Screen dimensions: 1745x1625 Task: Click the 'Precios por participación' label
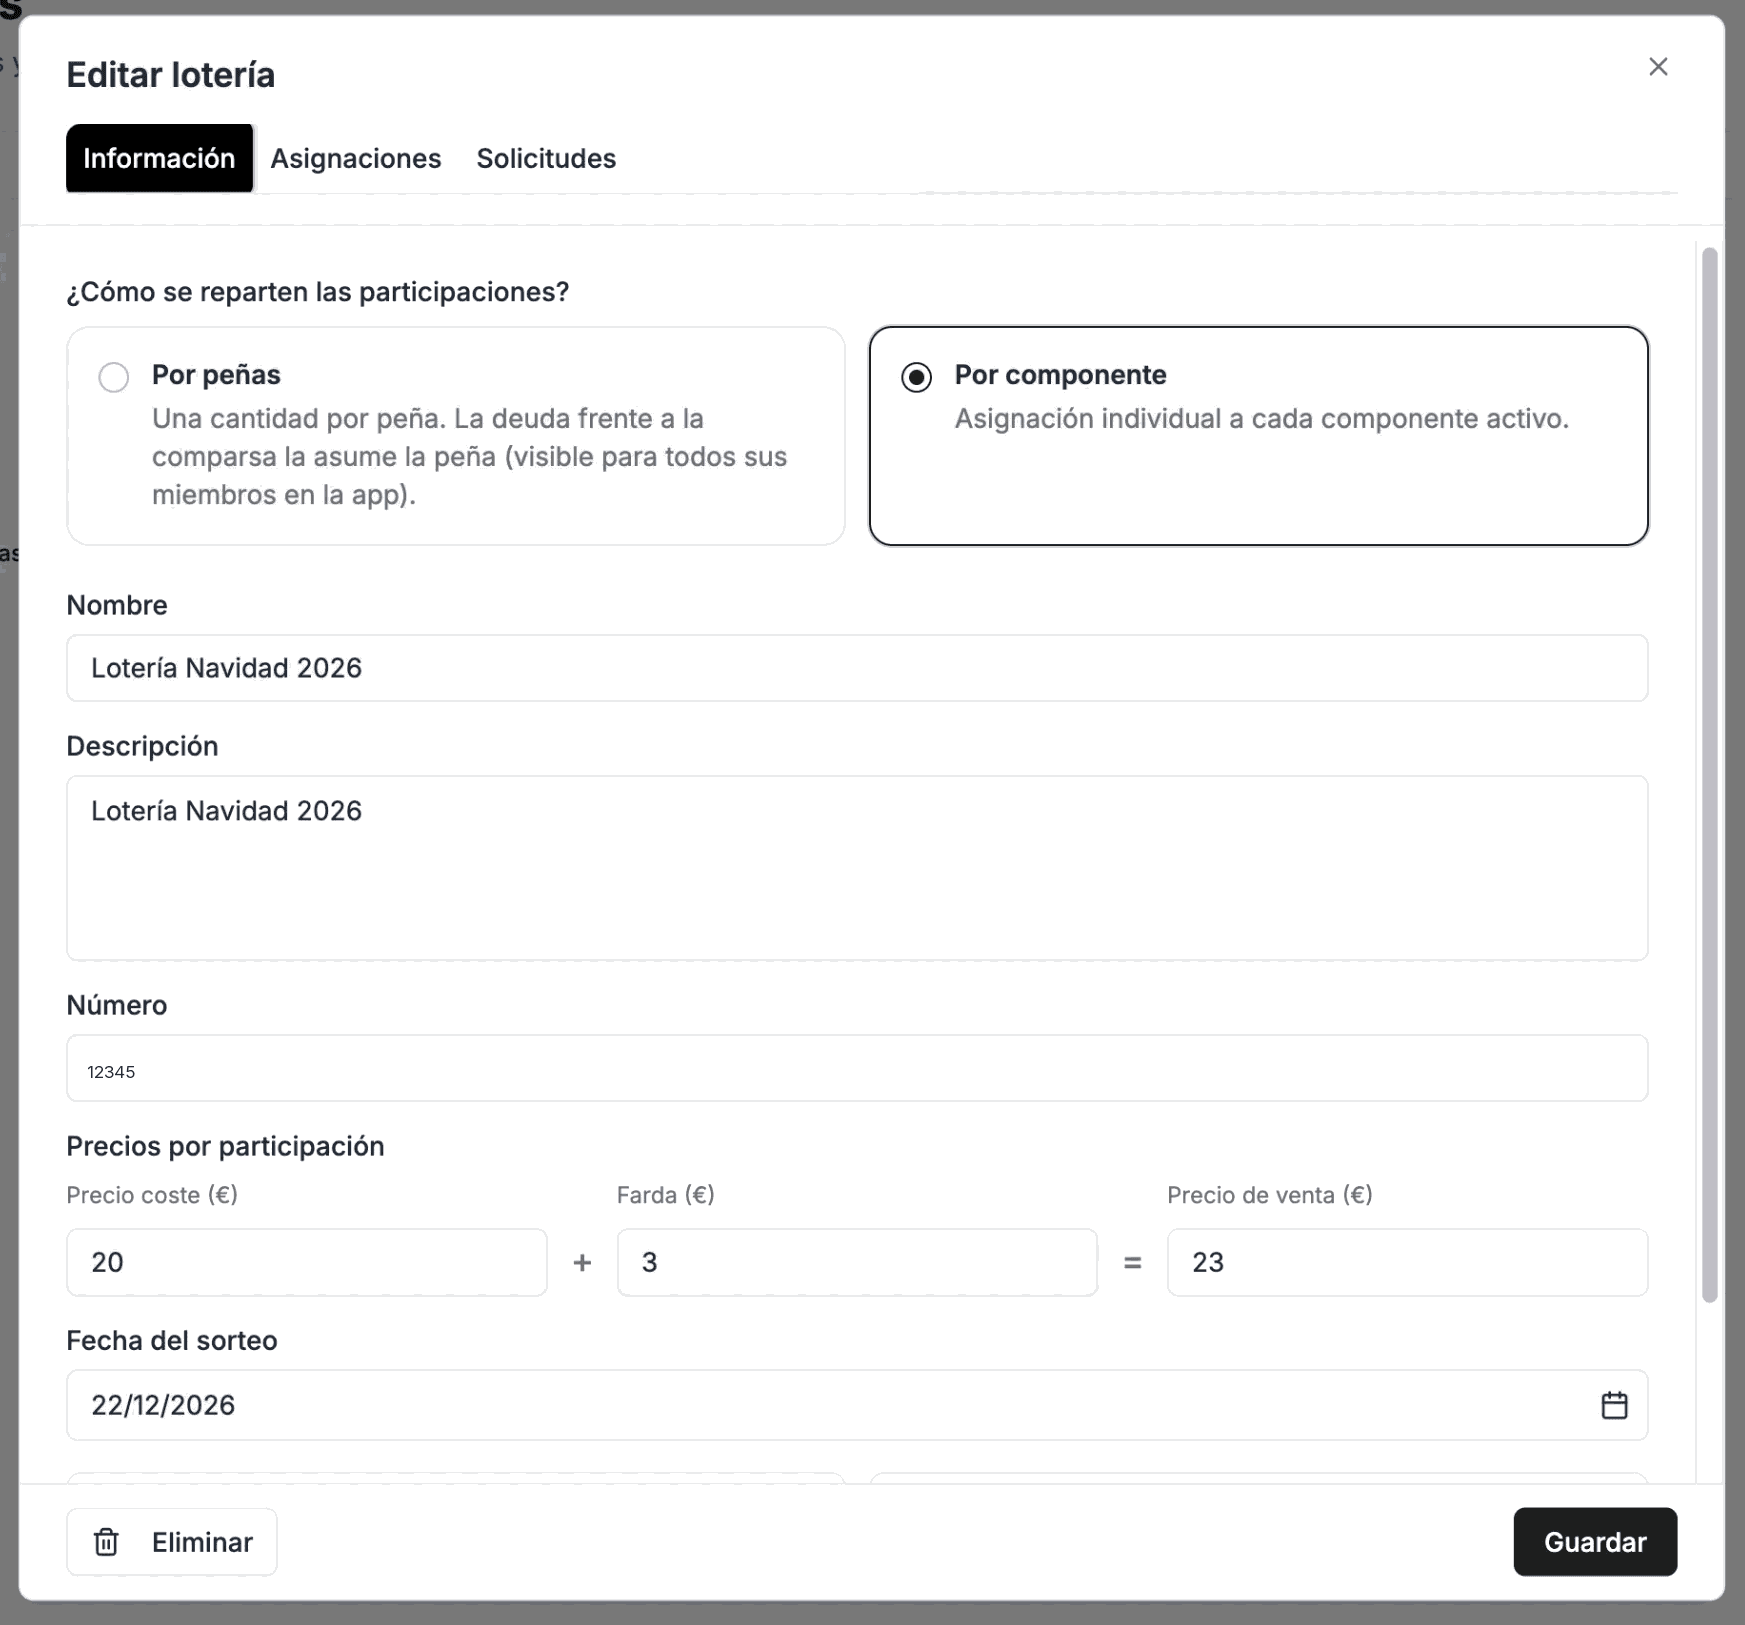(x=226, y=1146)
